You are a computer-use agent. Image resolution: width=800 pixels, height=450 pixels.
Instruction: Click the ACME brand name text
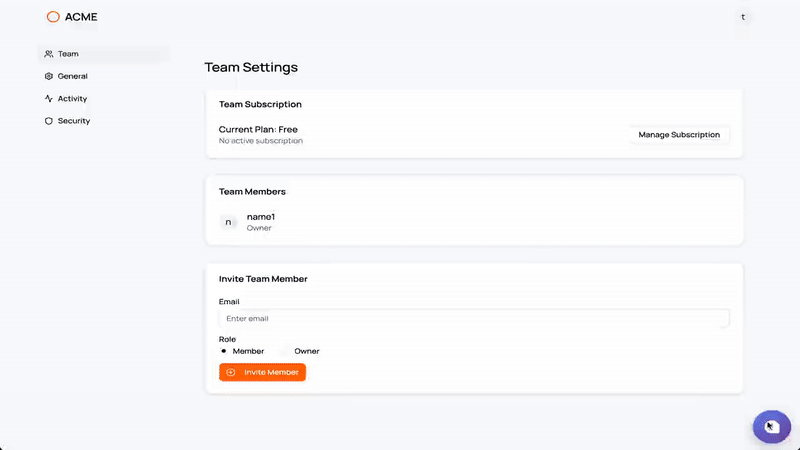tap(81, 17)
